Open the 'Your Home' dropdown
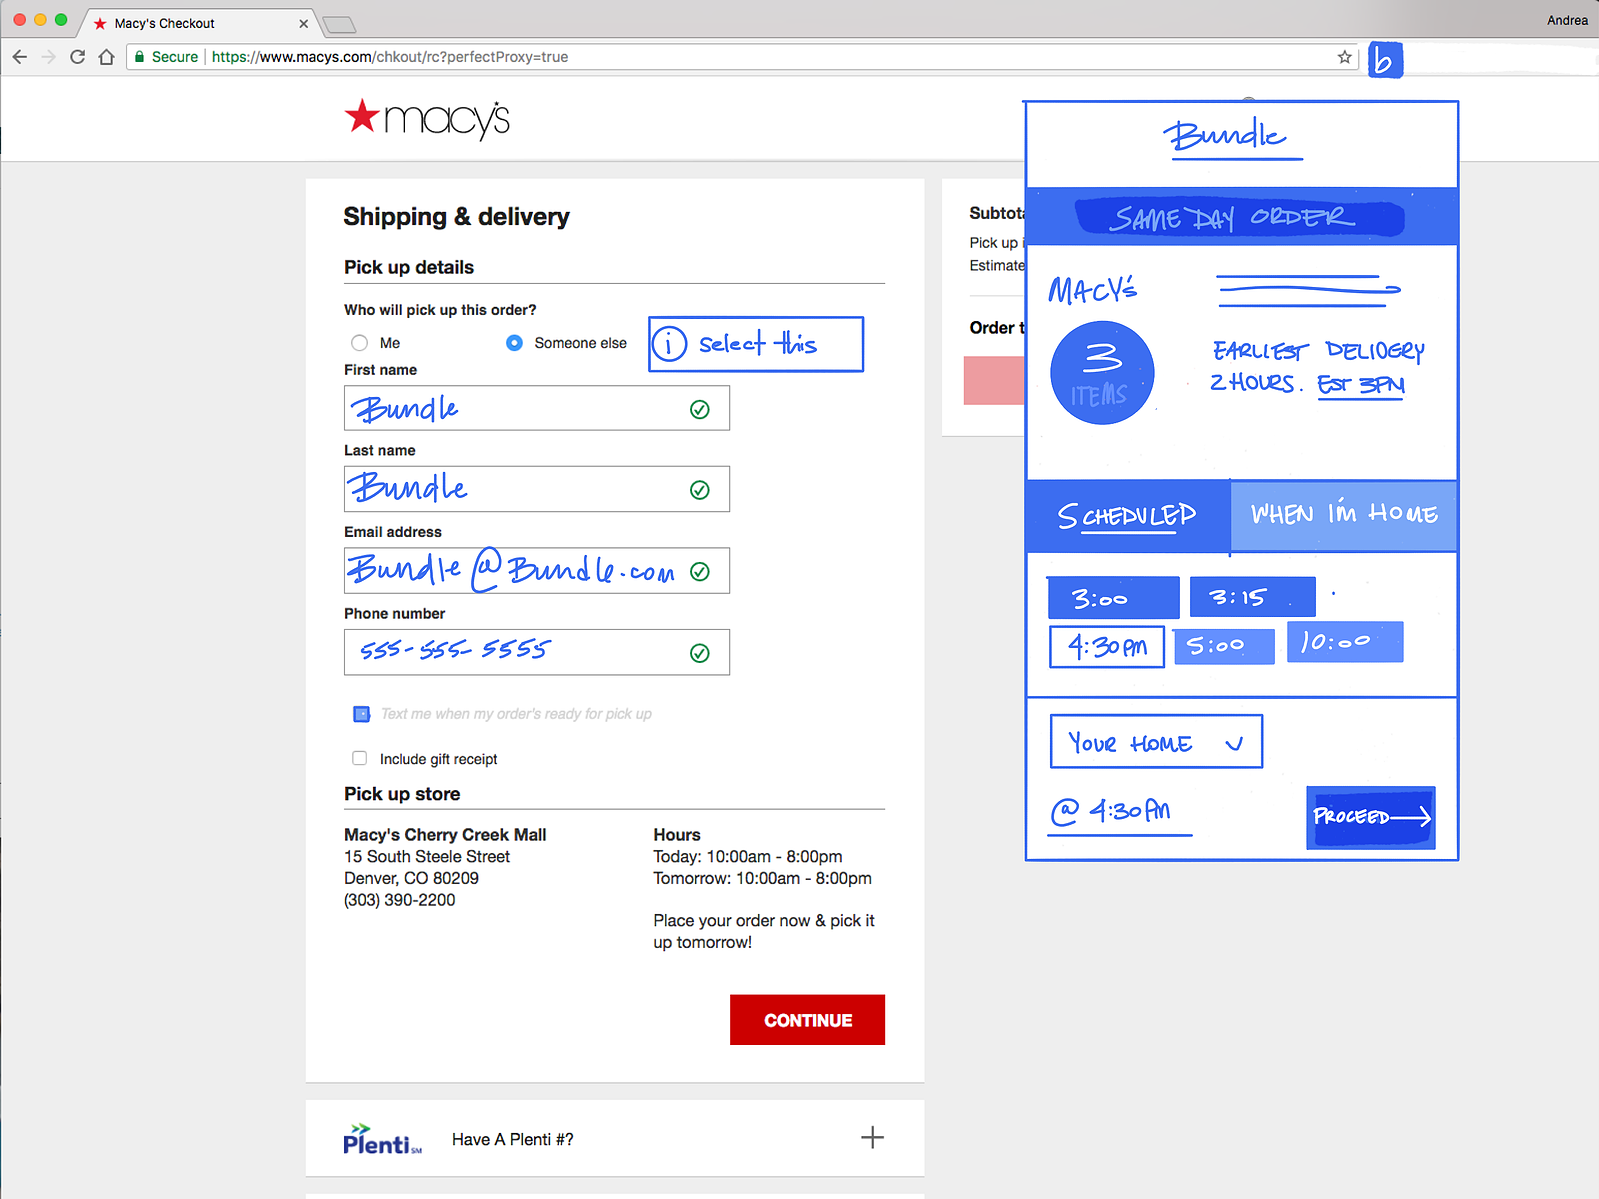Screen dimensions: 1599x1199 click(x=1156, y=742)
